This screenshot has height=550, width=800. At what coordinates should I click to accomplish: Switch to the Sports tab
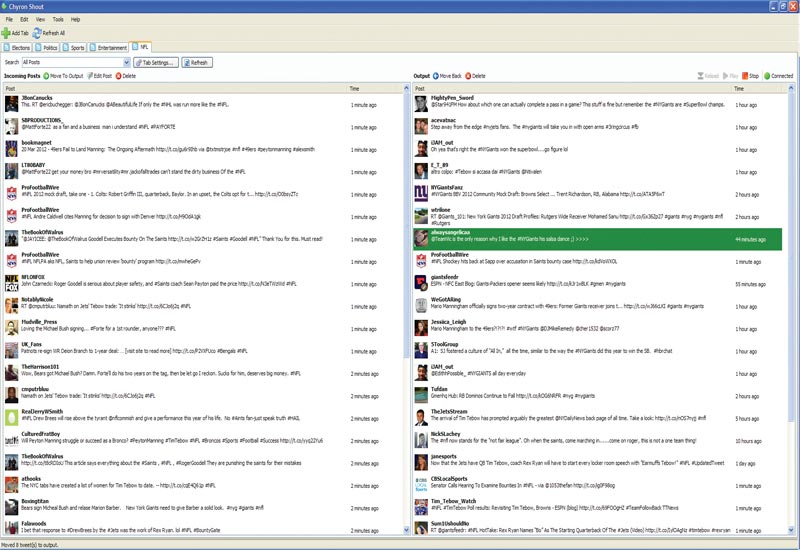click(74, 47)
